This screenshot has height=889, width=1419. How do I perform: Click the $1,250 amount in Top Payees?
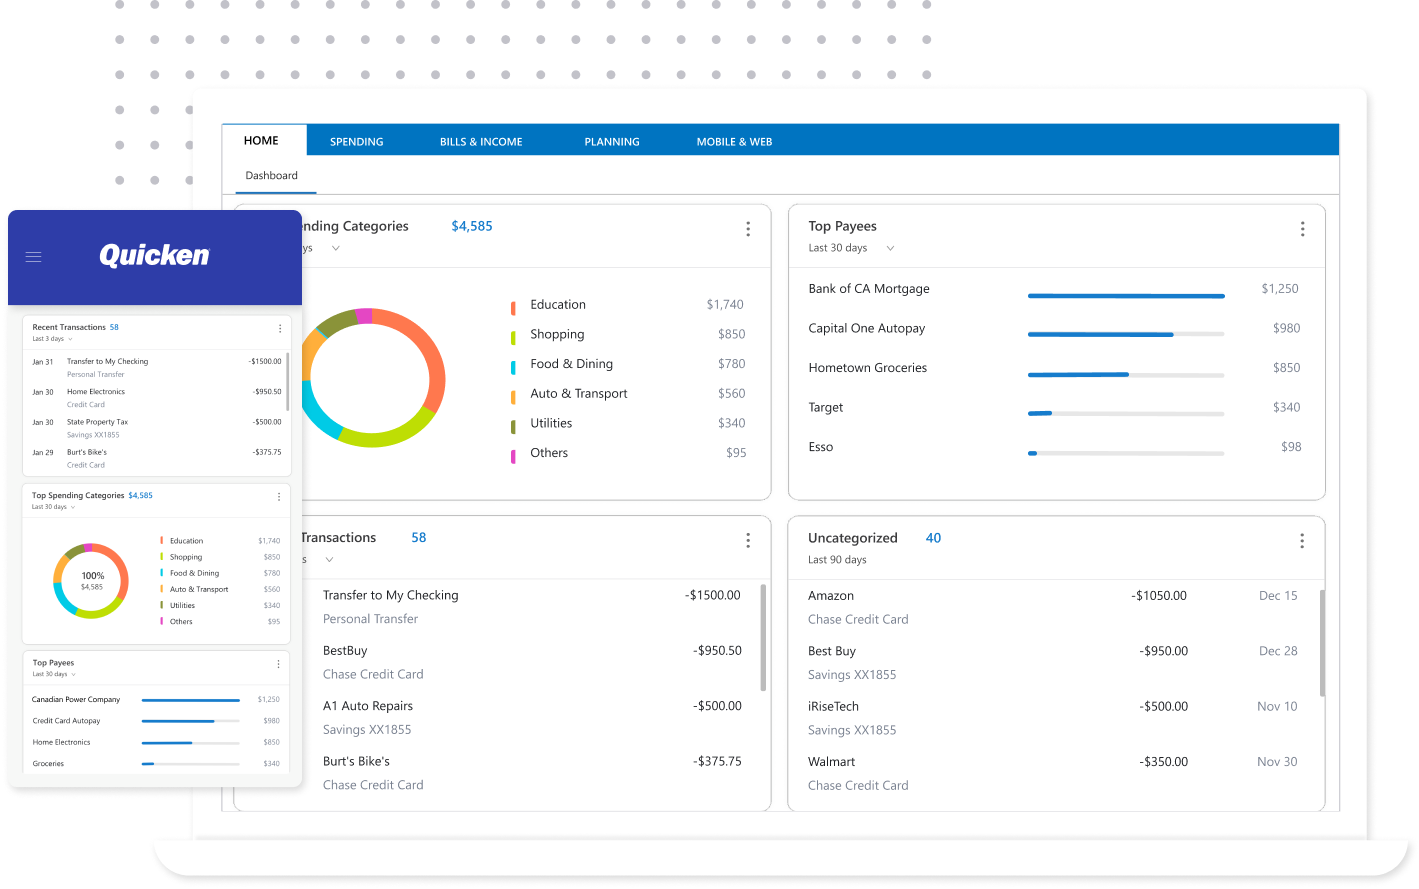pos(1280,289)
